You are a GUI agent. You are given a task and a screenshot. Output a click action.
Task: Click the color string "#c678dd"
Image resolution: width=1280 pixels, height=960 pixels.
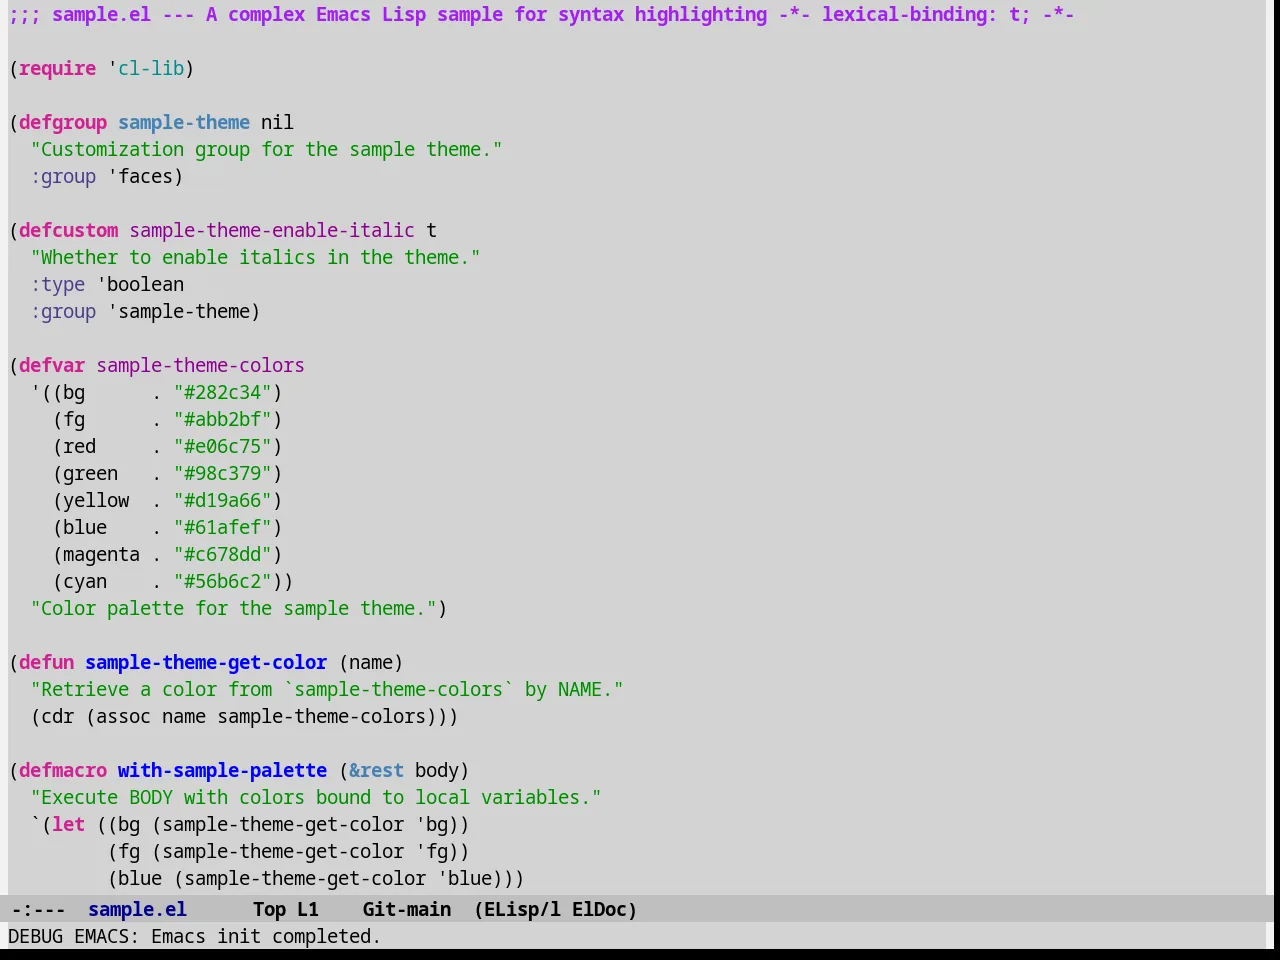[222, 554]
